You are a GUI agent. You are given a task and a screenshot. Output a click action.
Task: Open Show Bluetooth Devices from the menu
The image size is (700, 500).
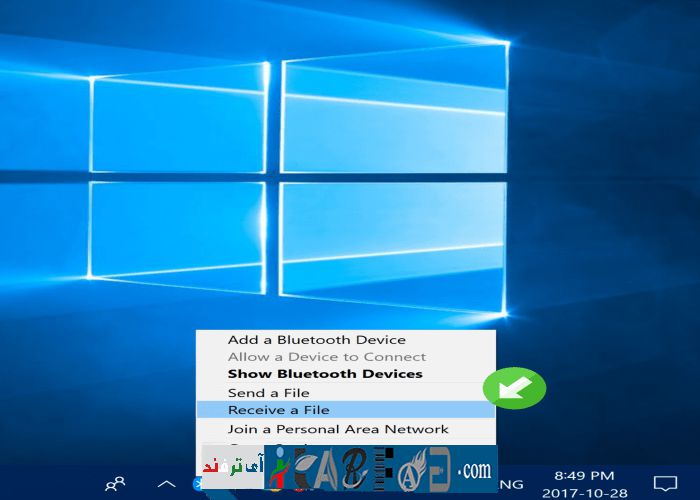point(324,374)
